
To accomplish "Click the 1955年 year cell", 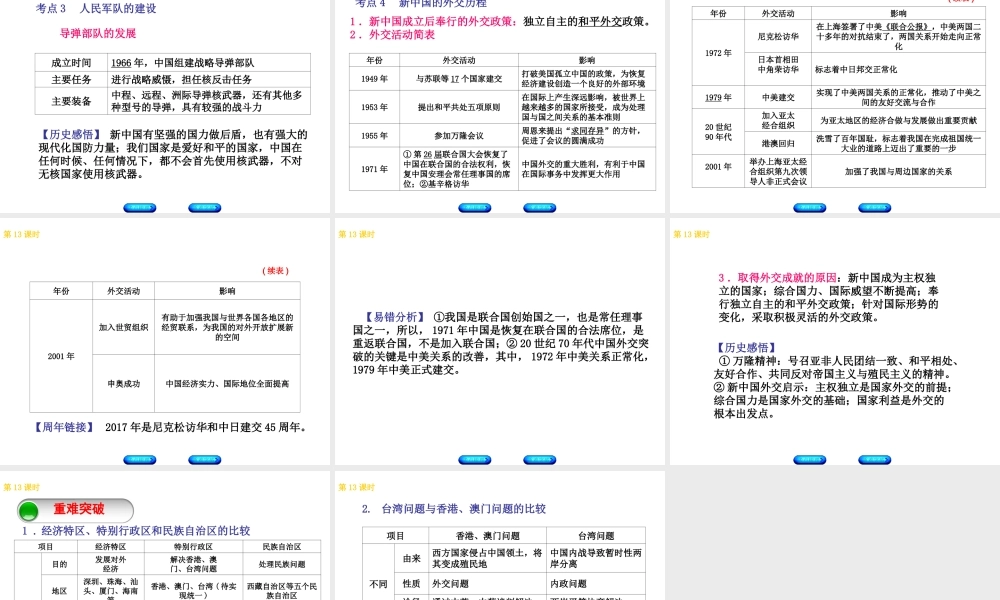I will pyautogui.click(x=374, y=135).
